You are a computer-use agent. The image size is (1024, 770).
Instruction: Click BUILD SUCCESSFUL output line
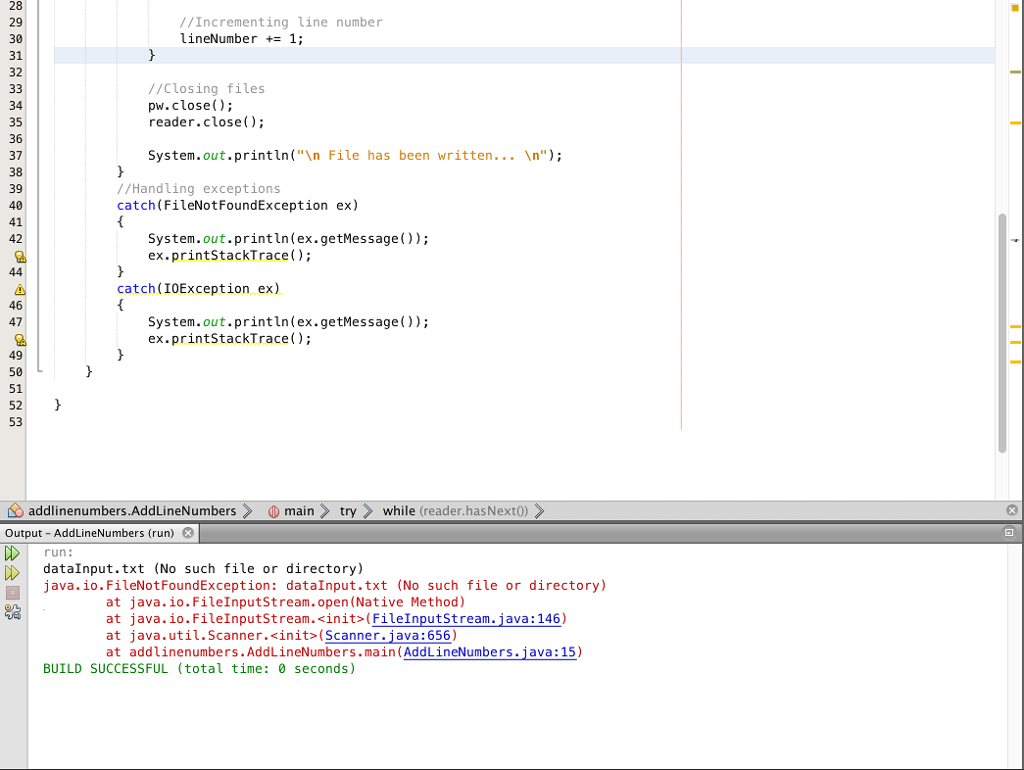[199, 669]
